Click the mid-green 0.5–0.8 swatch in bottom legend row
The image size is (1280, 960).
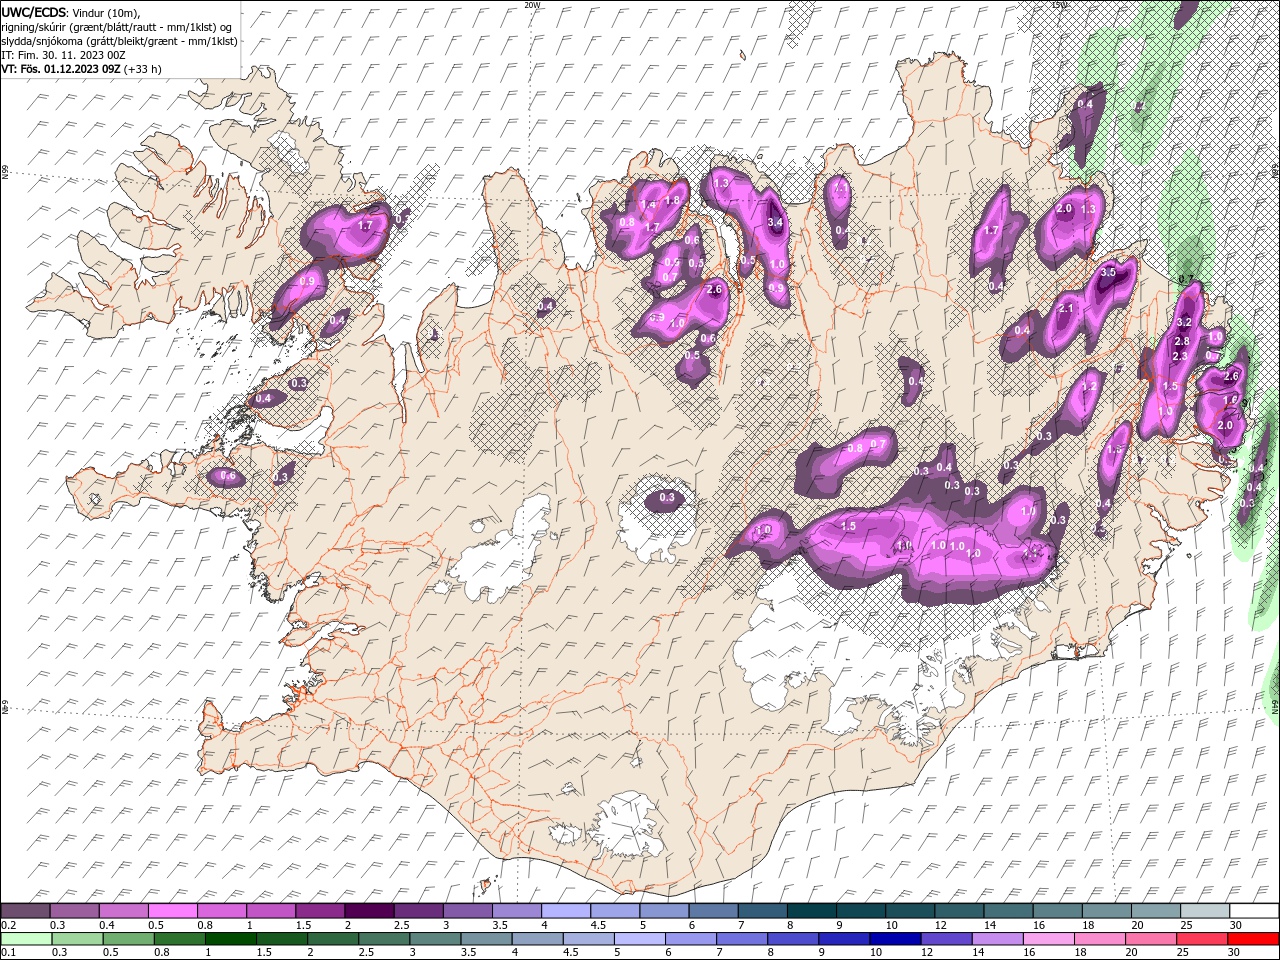[x=128, y=939]
